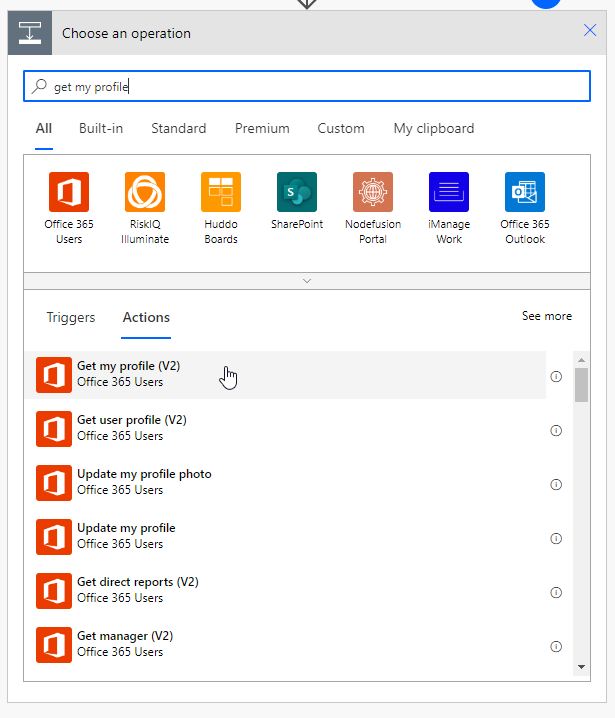Viewport: 615px width, 718px height.
Task: Click the Office icon beside Get user profile (V2)
Action: (54, 429)
